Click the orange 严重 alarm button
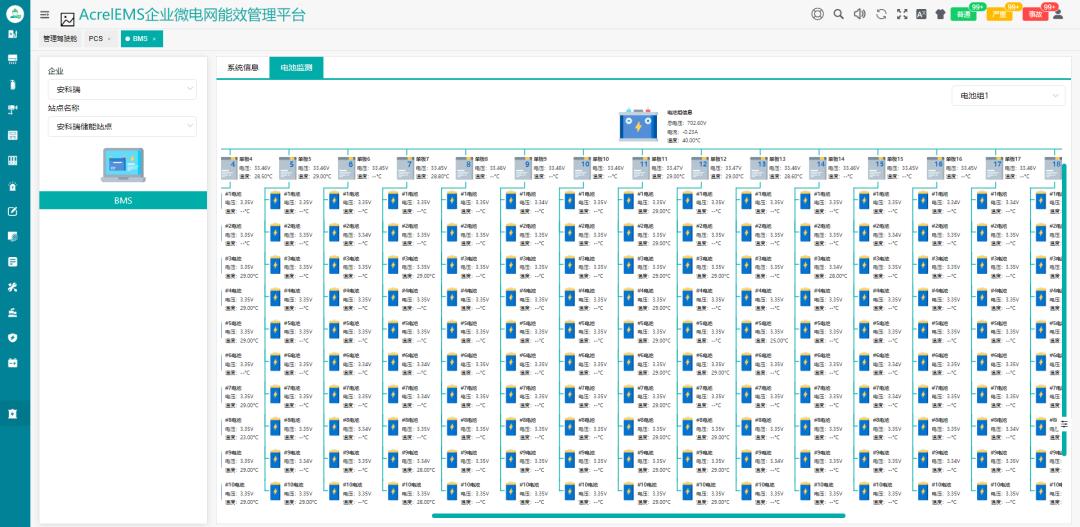The width and height of the screenshot is (1080, 527). pos(999,14)
